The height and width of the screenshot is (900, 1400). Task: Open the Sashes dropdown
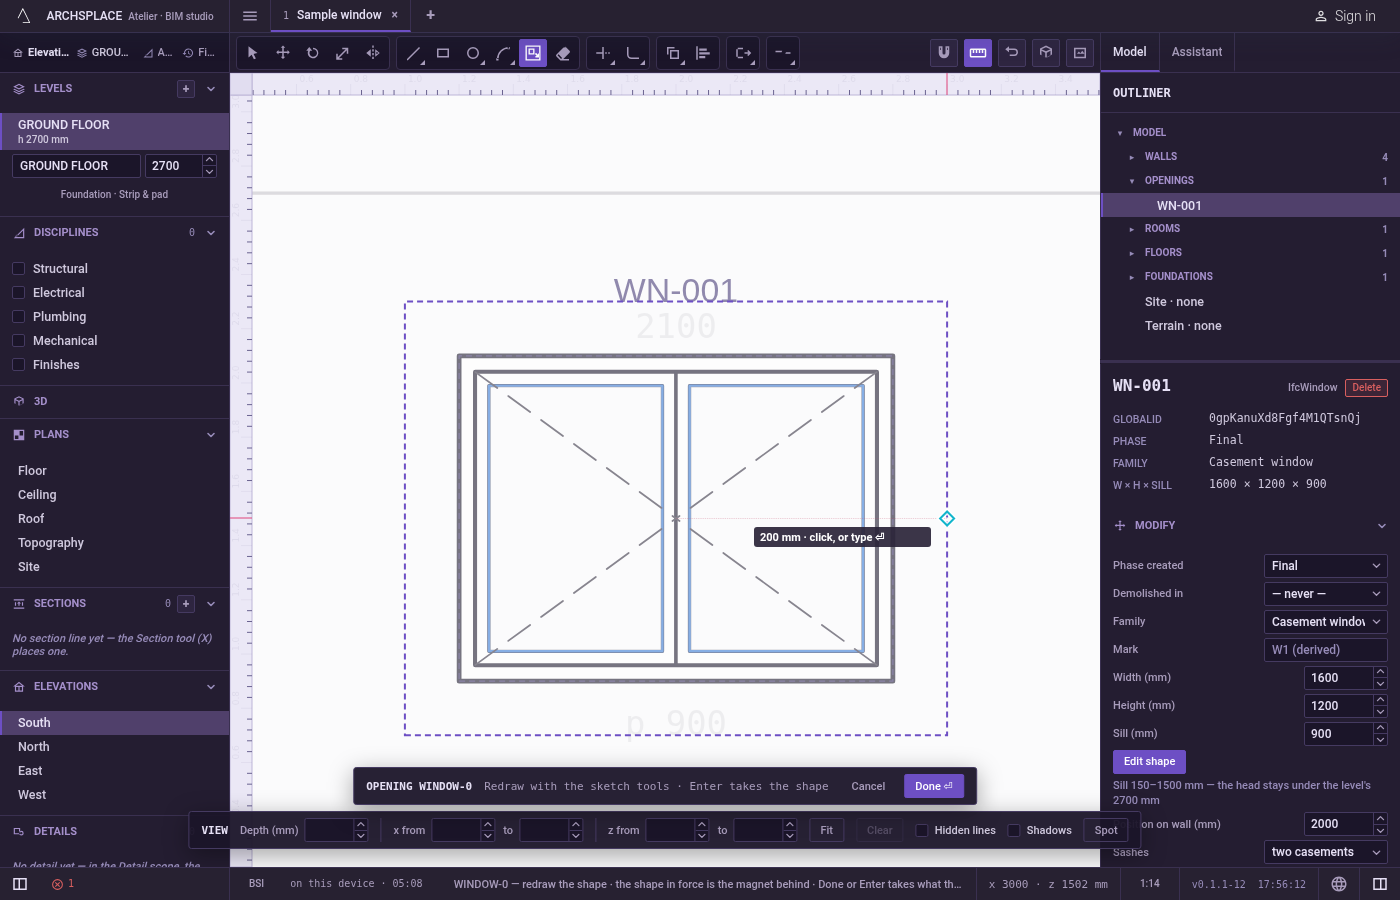coord(1326,852)
